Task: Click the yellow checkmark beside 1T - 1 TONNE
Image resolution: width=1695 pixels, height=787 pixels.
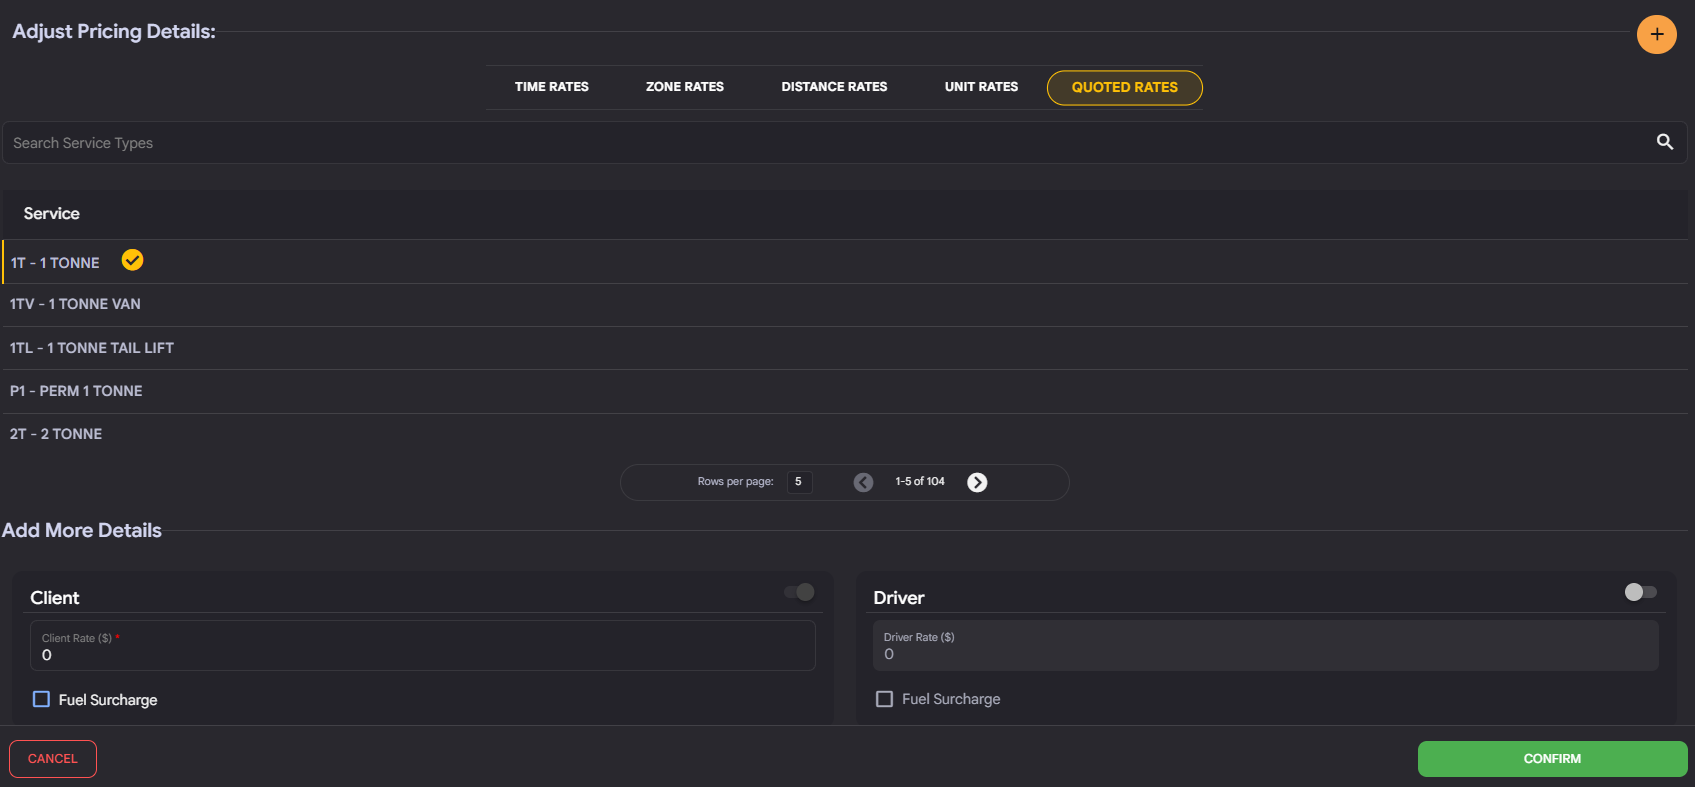Action: pos(132,260)
